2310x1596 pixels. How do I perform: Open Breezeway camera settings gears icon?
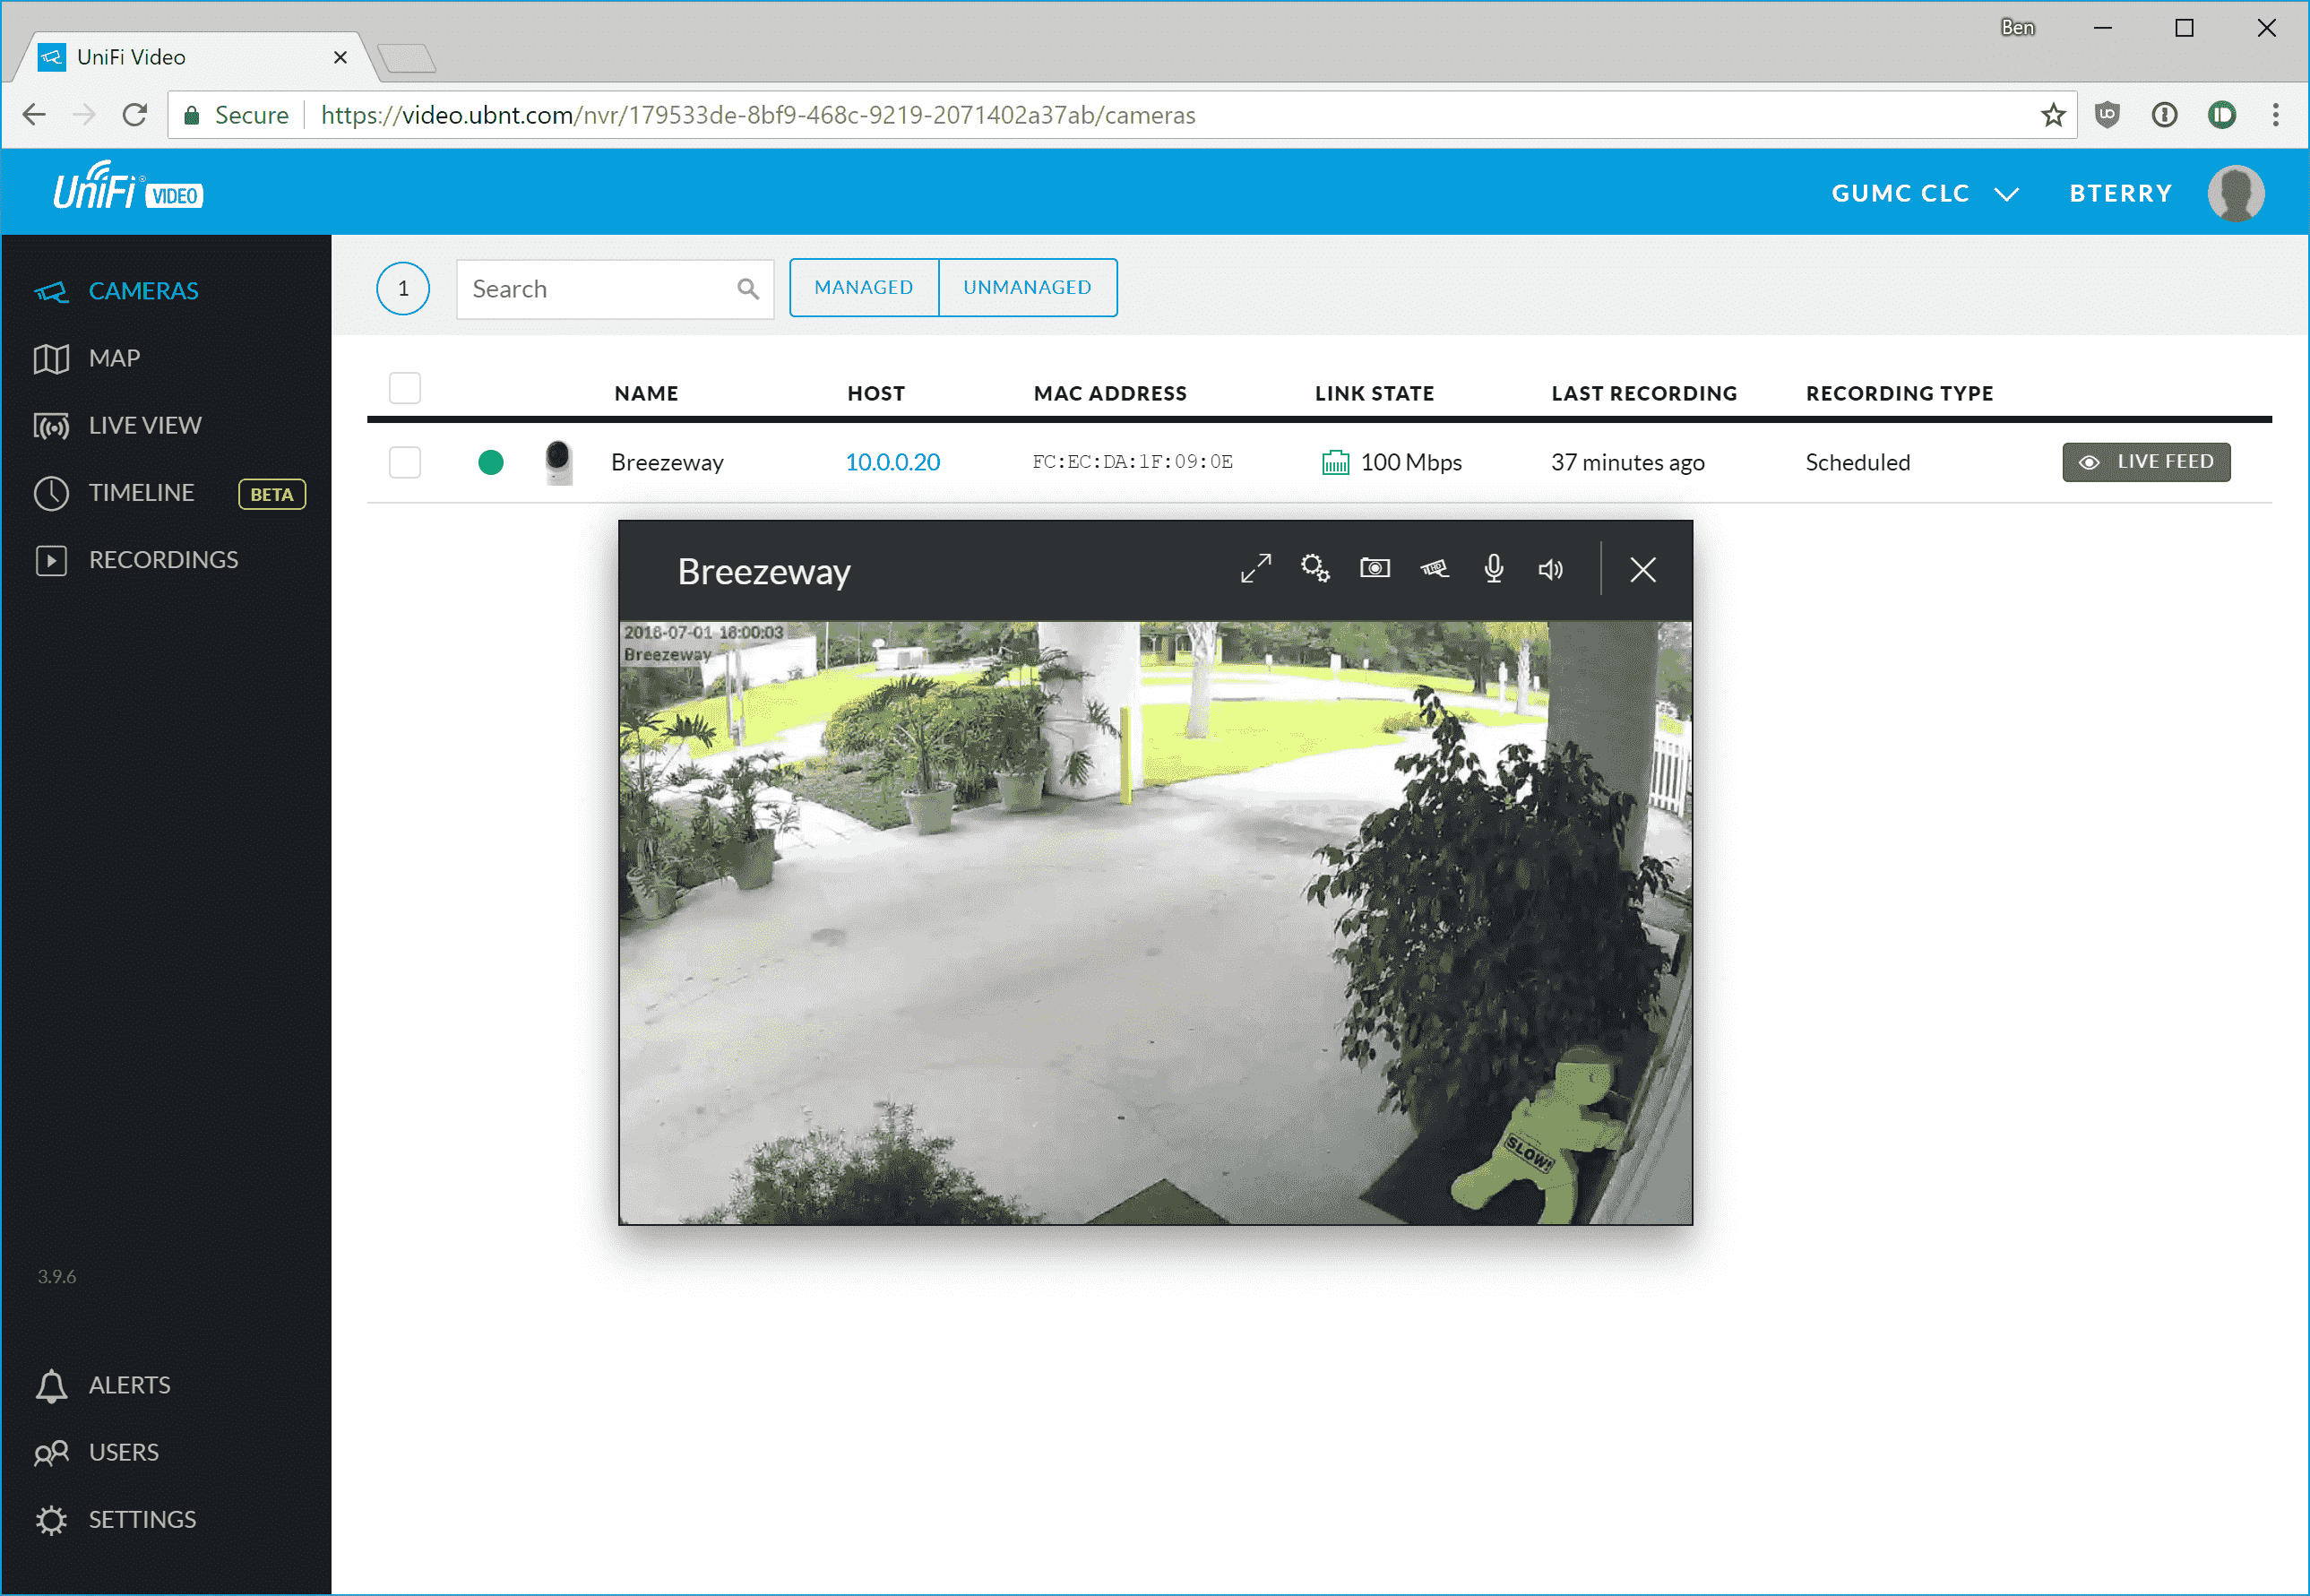[1315, 569]
